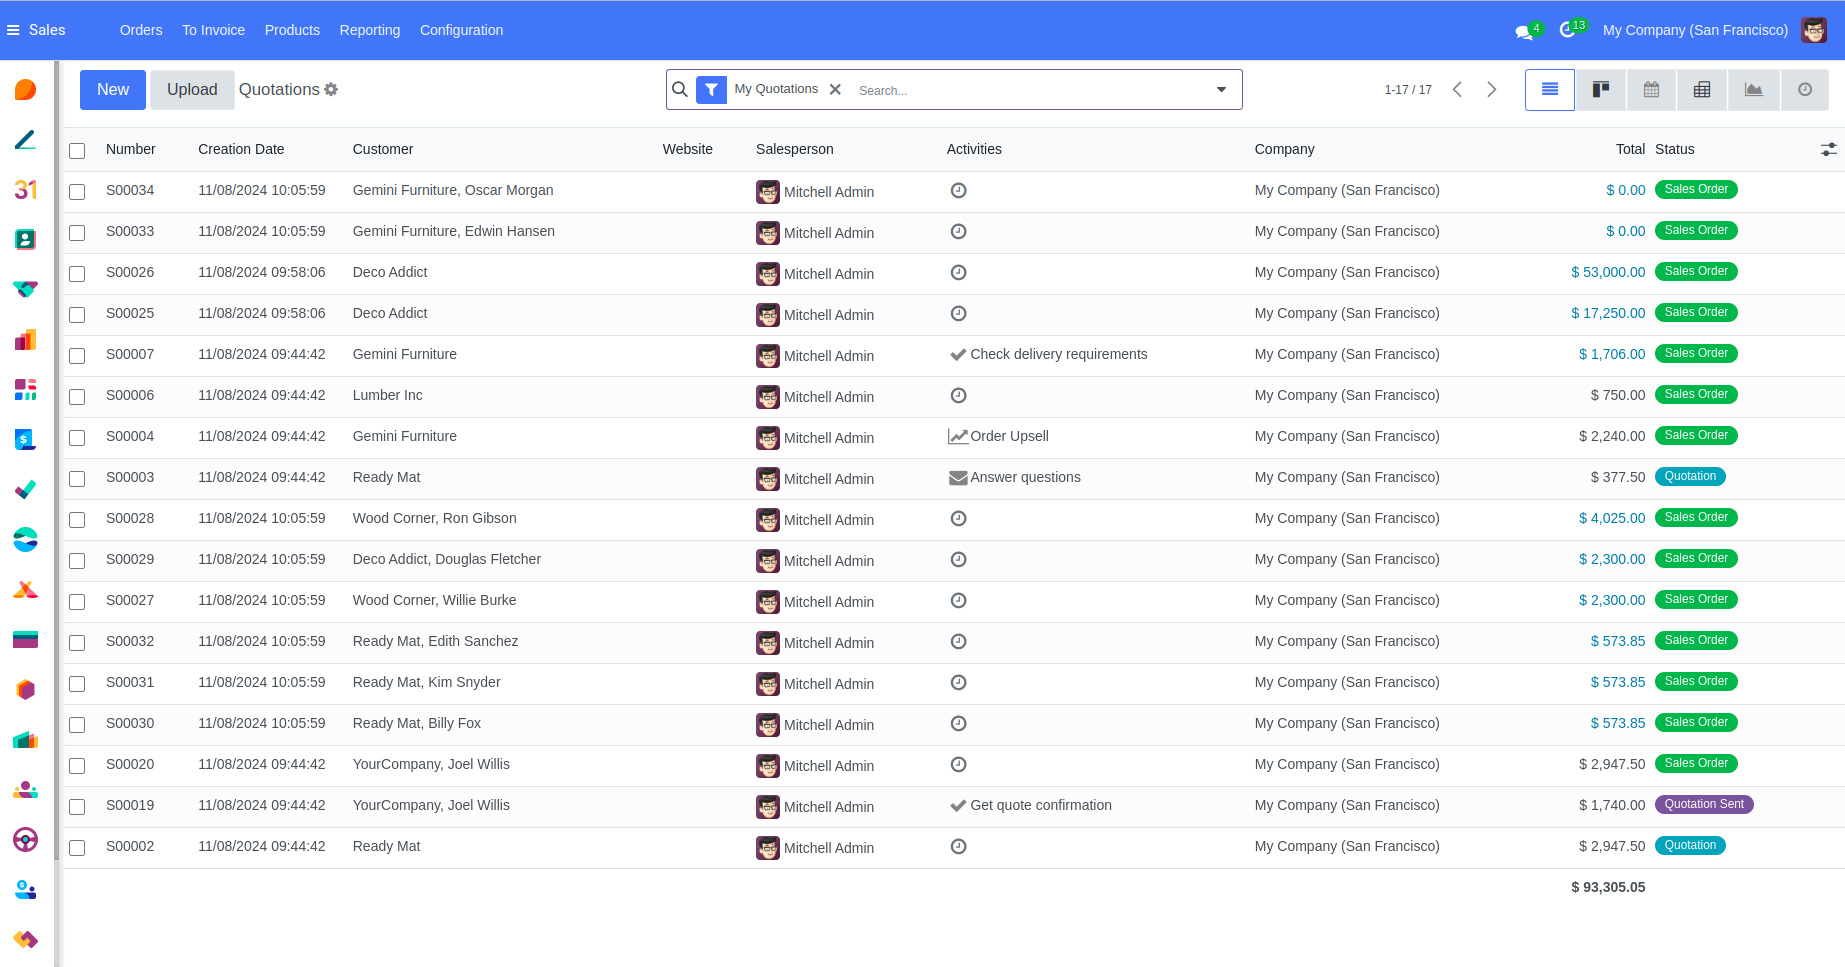Open the To Invoice menu
1845x967 pixels.
tap(213, 30)
